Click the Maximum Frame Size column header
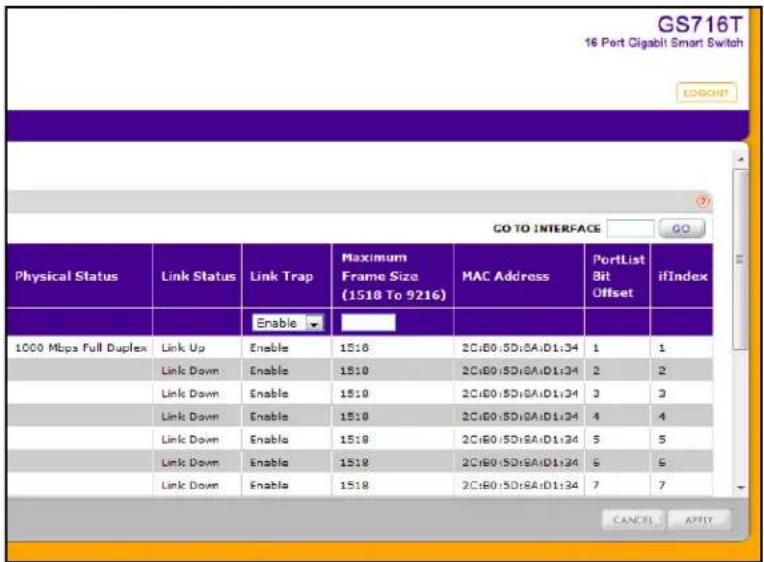Viewport: 764px width, 562px height. (x=394, y=276)
